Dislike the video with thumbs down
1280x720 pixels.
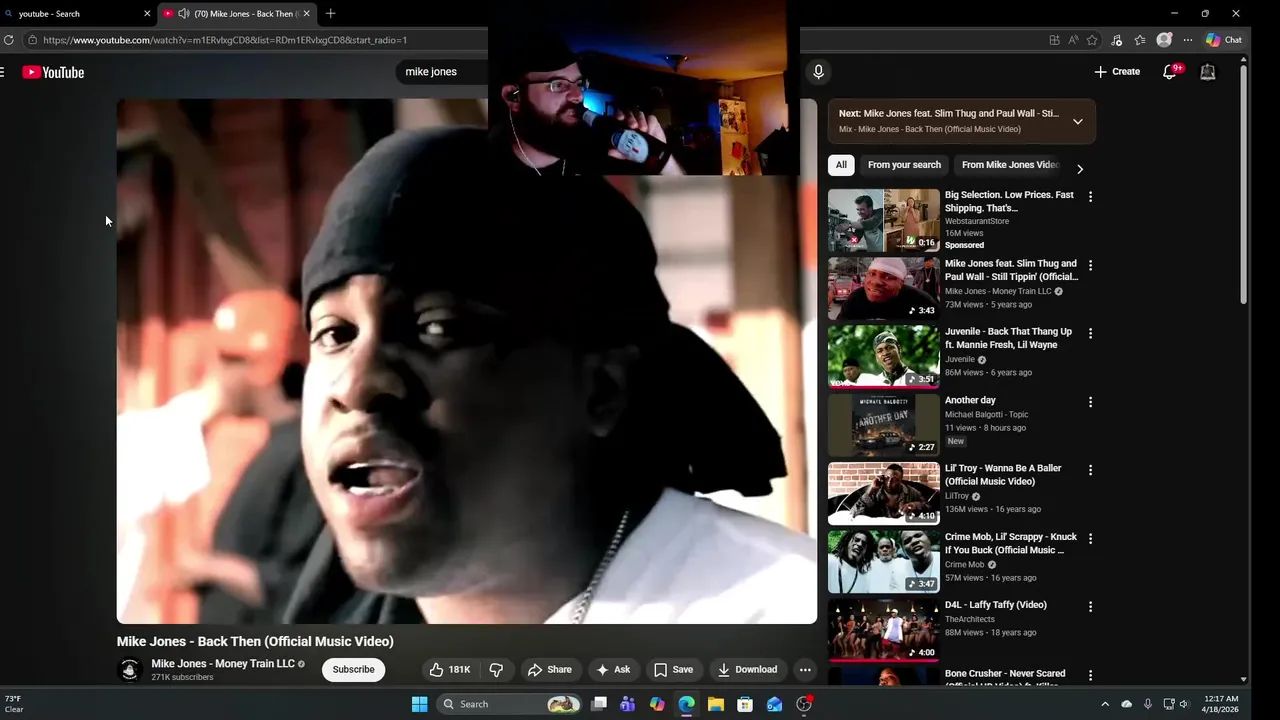click(496, 670)
